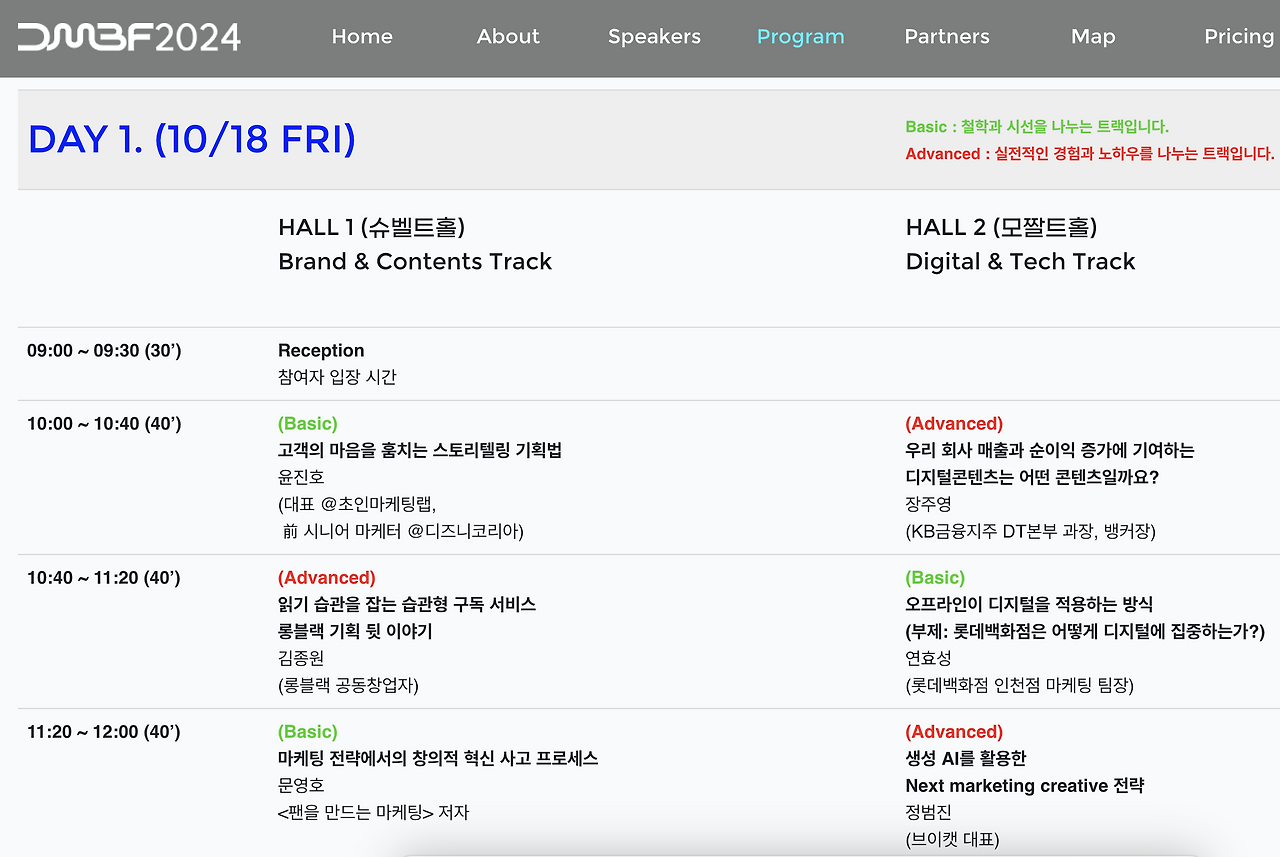Navigate to the Speakers section
The image size is (1280, 857).
click(654, 37)
